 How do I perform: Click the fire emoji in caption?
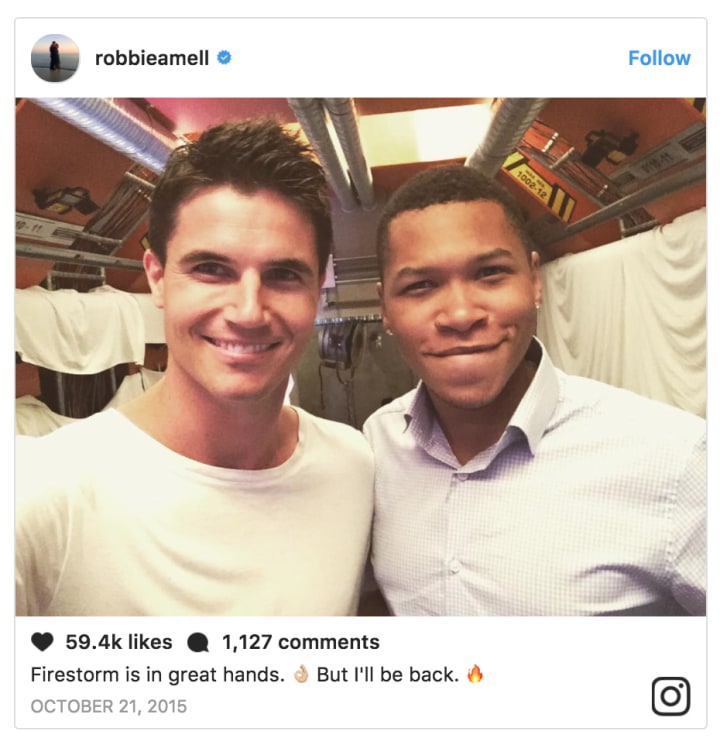[475, 674]
